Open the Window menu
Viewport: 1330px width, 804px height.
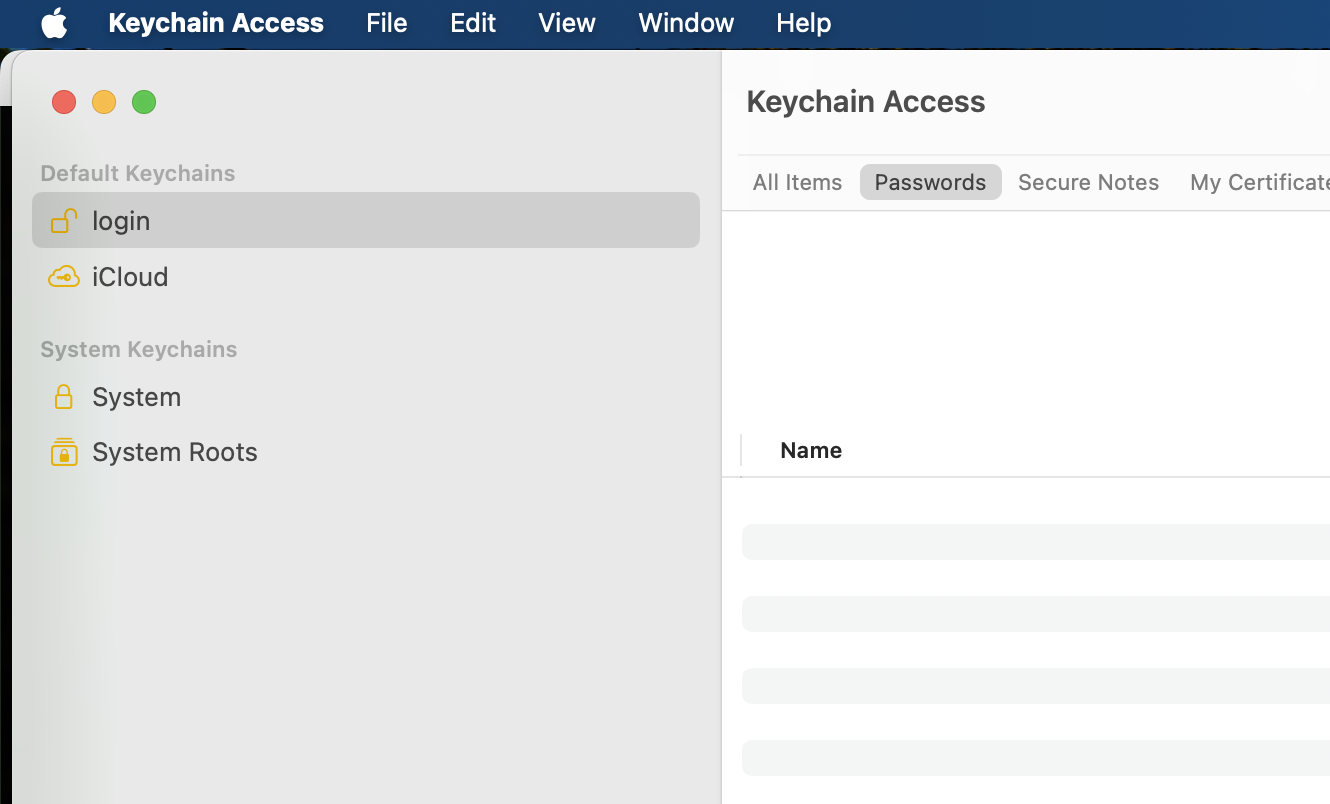(686, 23)
